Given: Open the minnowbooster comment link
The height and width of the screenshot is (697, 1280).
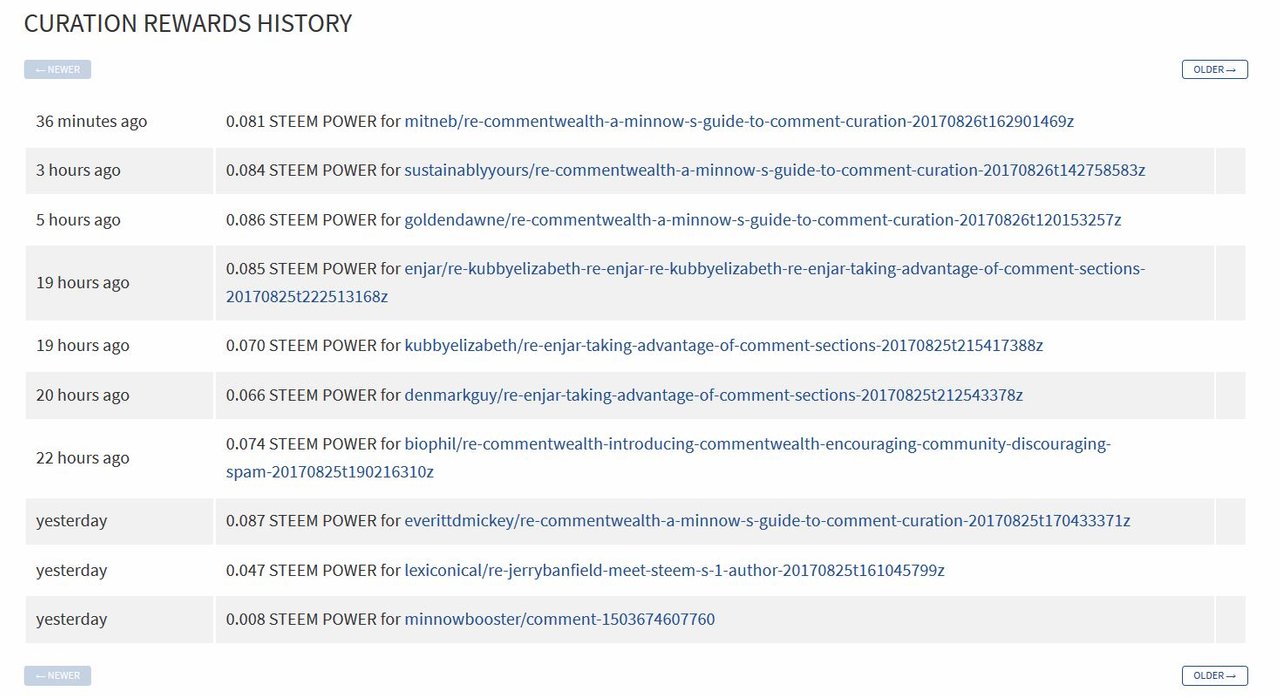Looking at the screenshot, I should coord(559,620).
